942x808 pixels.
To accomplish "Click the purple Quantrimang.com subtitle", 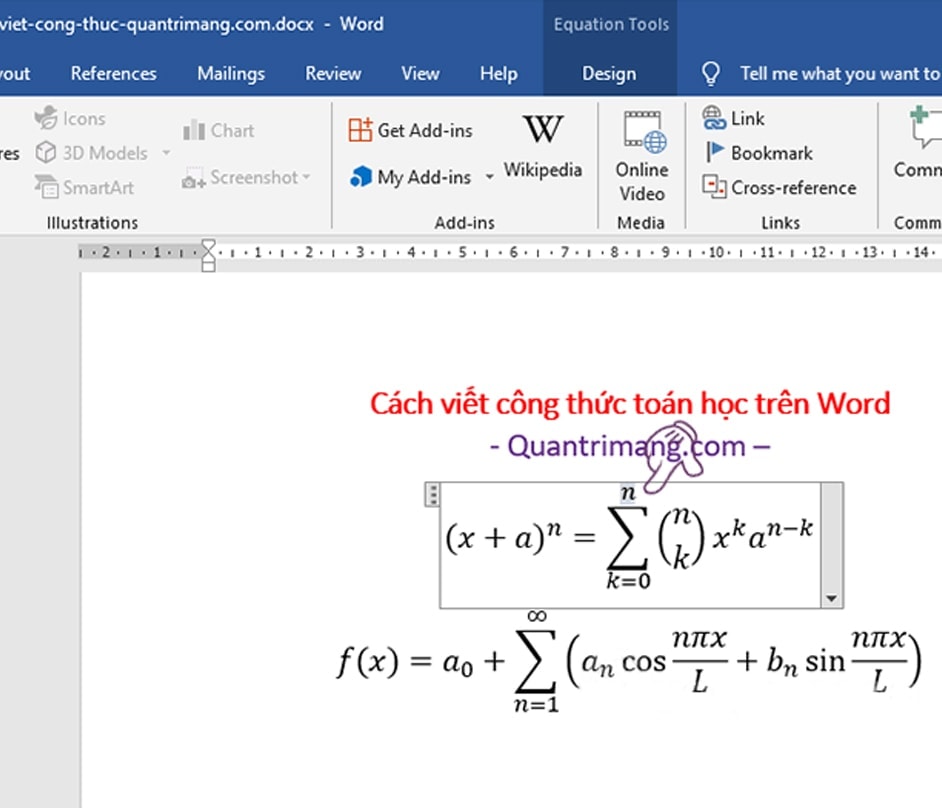I will pos(630,446).
